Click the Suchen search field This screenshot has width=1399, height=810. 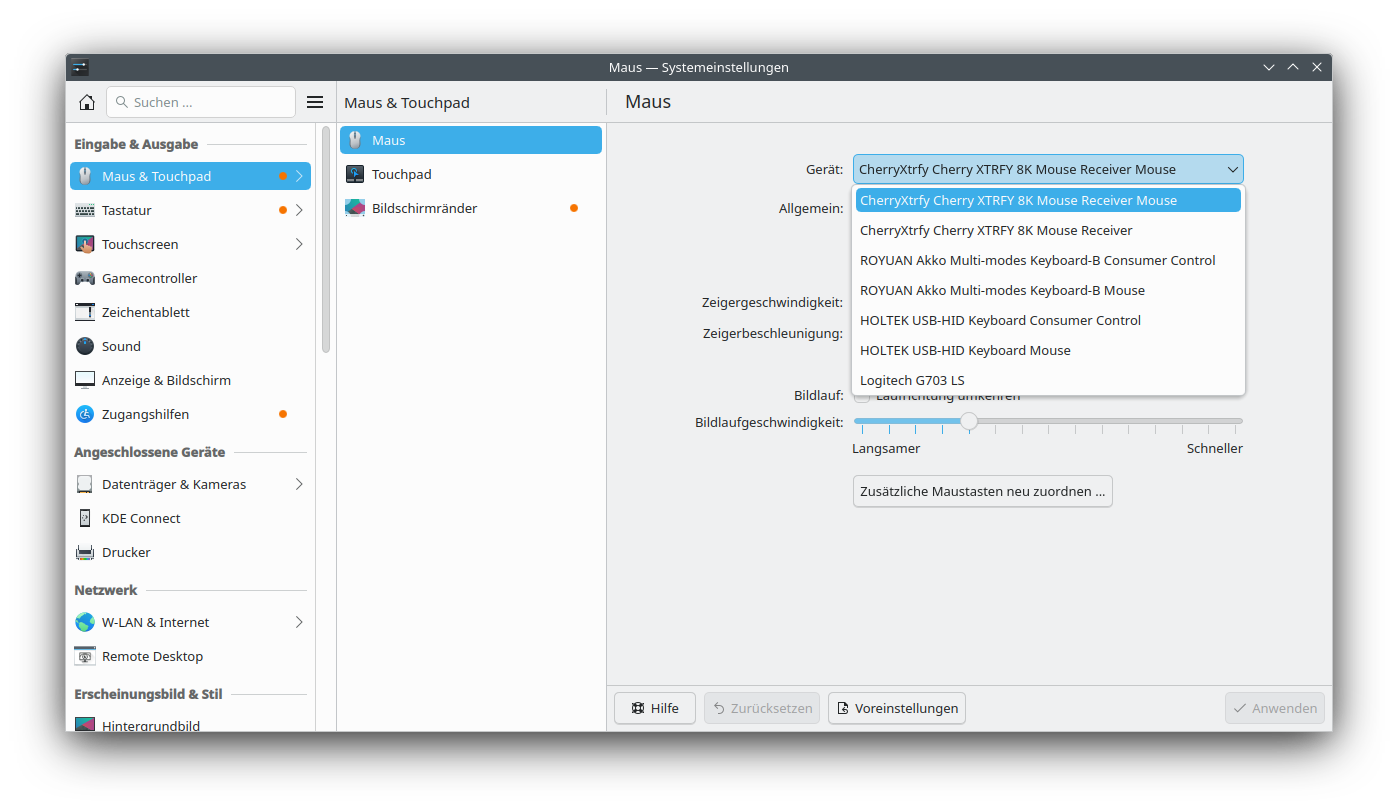point(201,102)
